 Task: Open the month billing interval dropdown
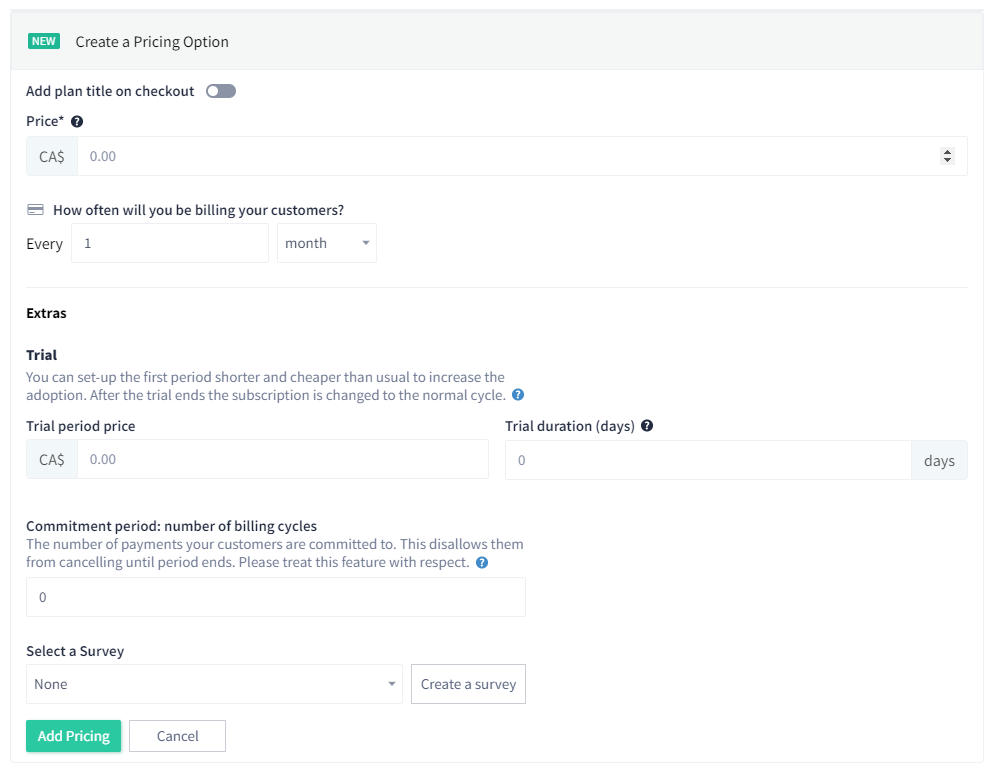(x=327, y=243)
